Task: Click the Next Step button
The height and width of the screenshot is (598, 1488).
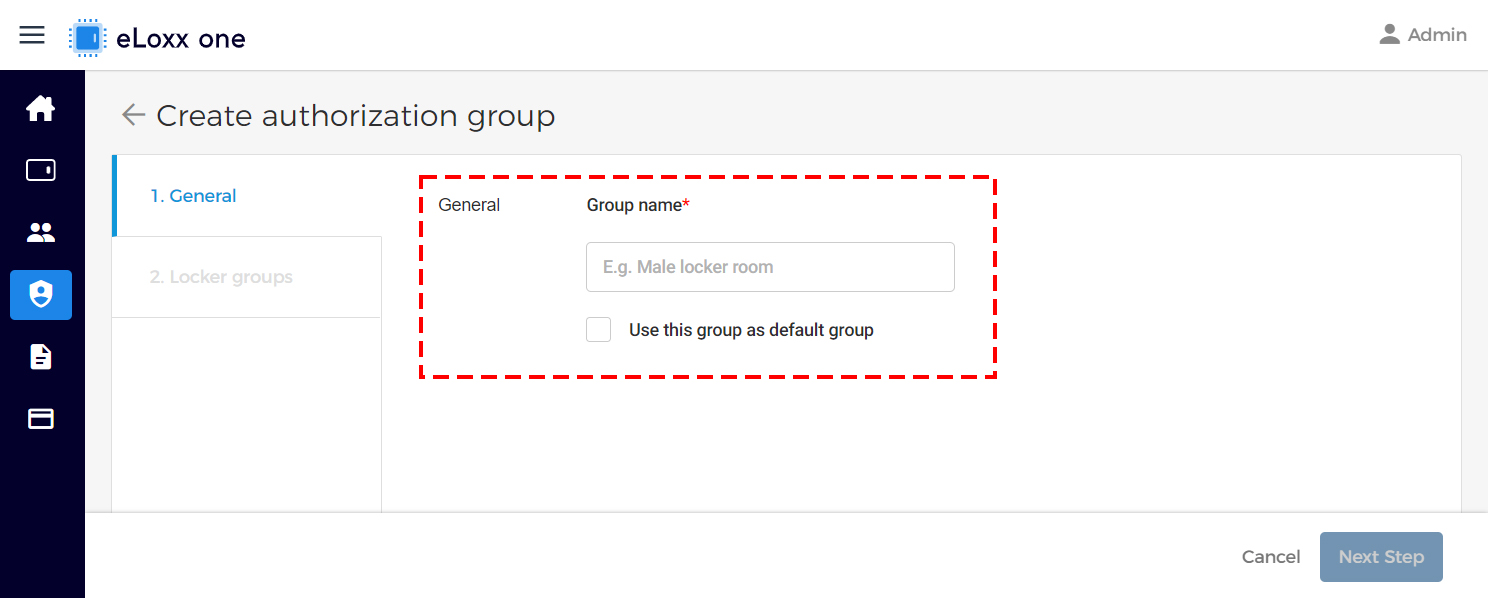Action: pyautogui.click(x=1381, y=557)
